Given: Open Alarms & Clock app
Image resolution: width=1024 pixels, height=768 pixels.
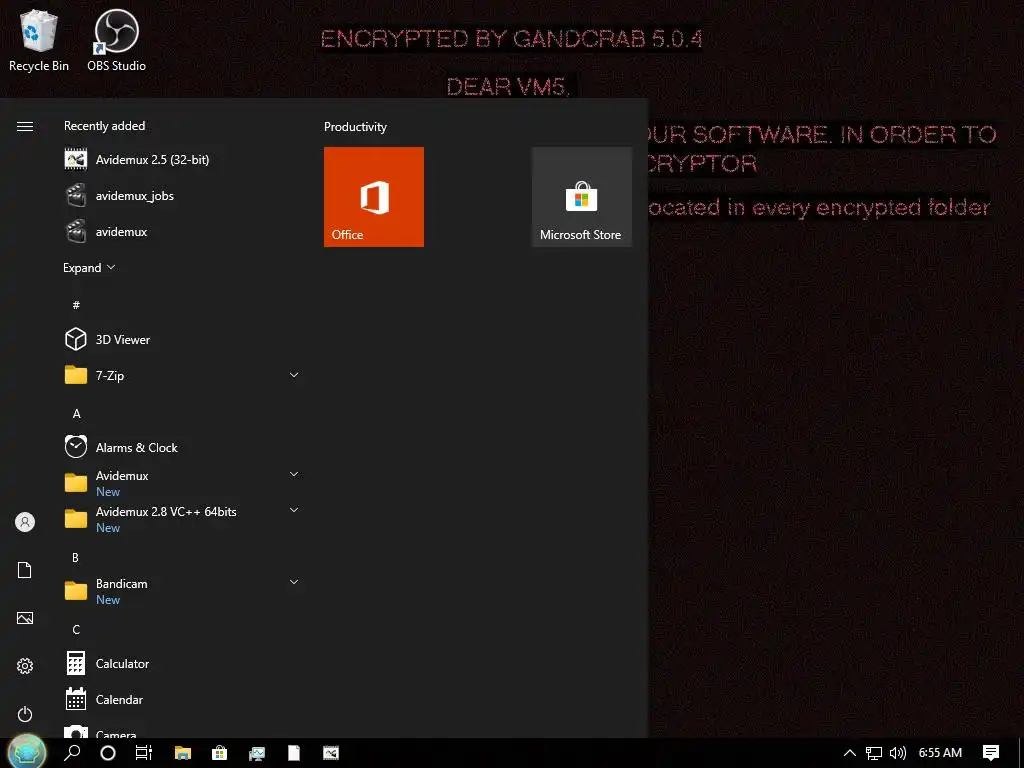Looking at the screenshot, I should (182, 447).
